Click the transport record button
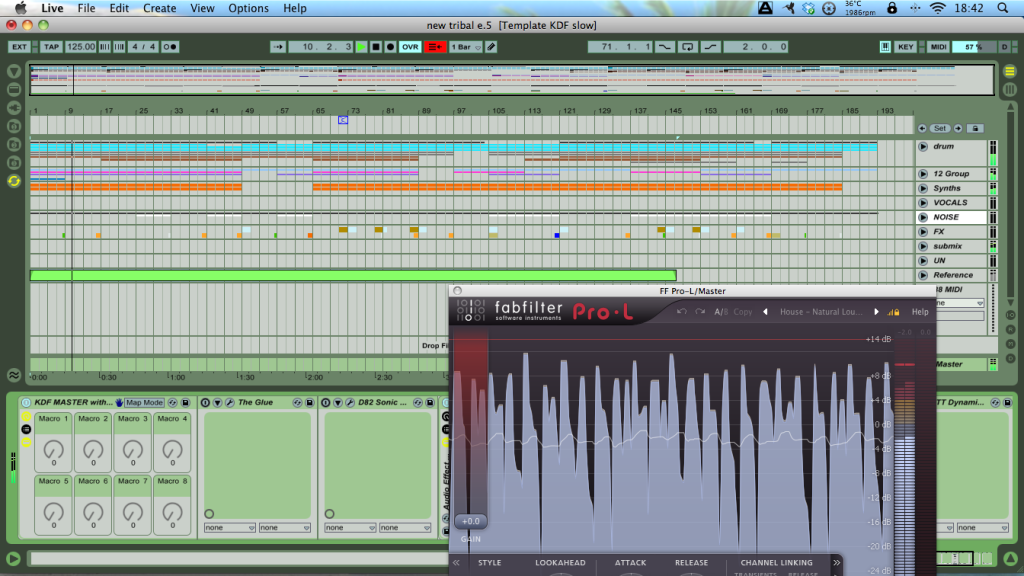Image resolution: width=1024 pixels, height=576 pixels. [390, 47]
